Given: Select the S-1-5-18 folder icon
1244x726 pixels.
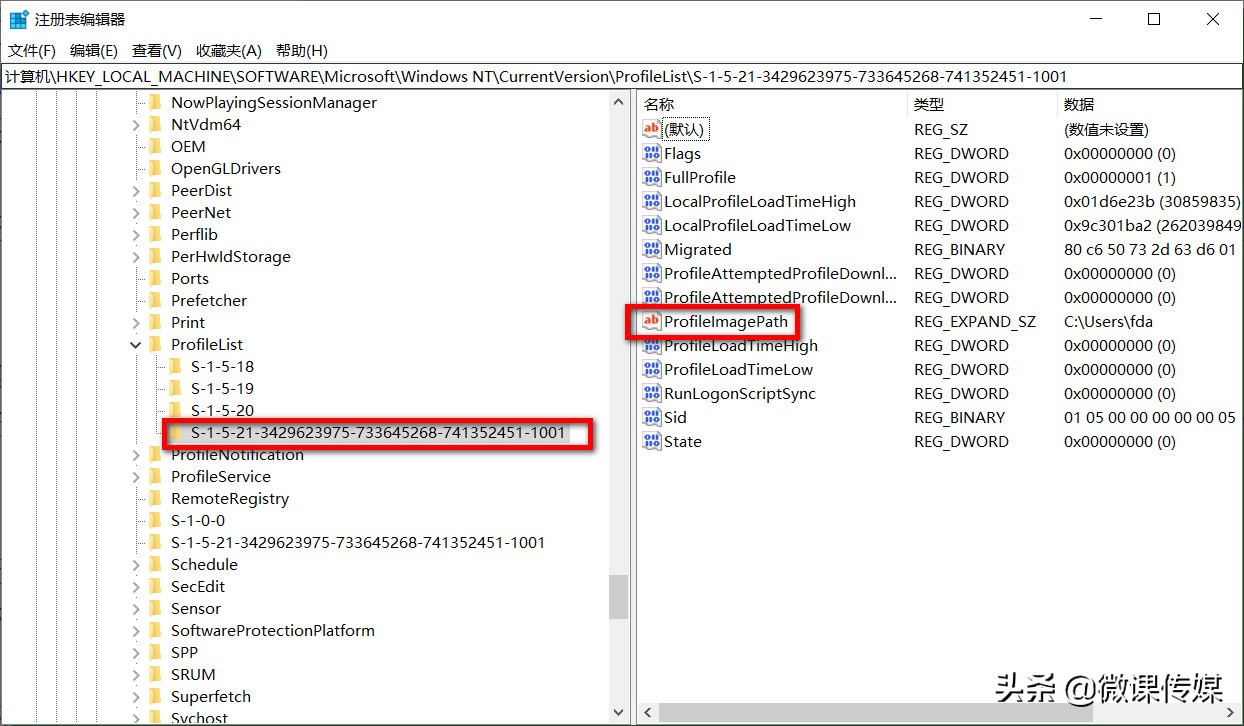Looking at the screenshot, I should coord(175,366).
